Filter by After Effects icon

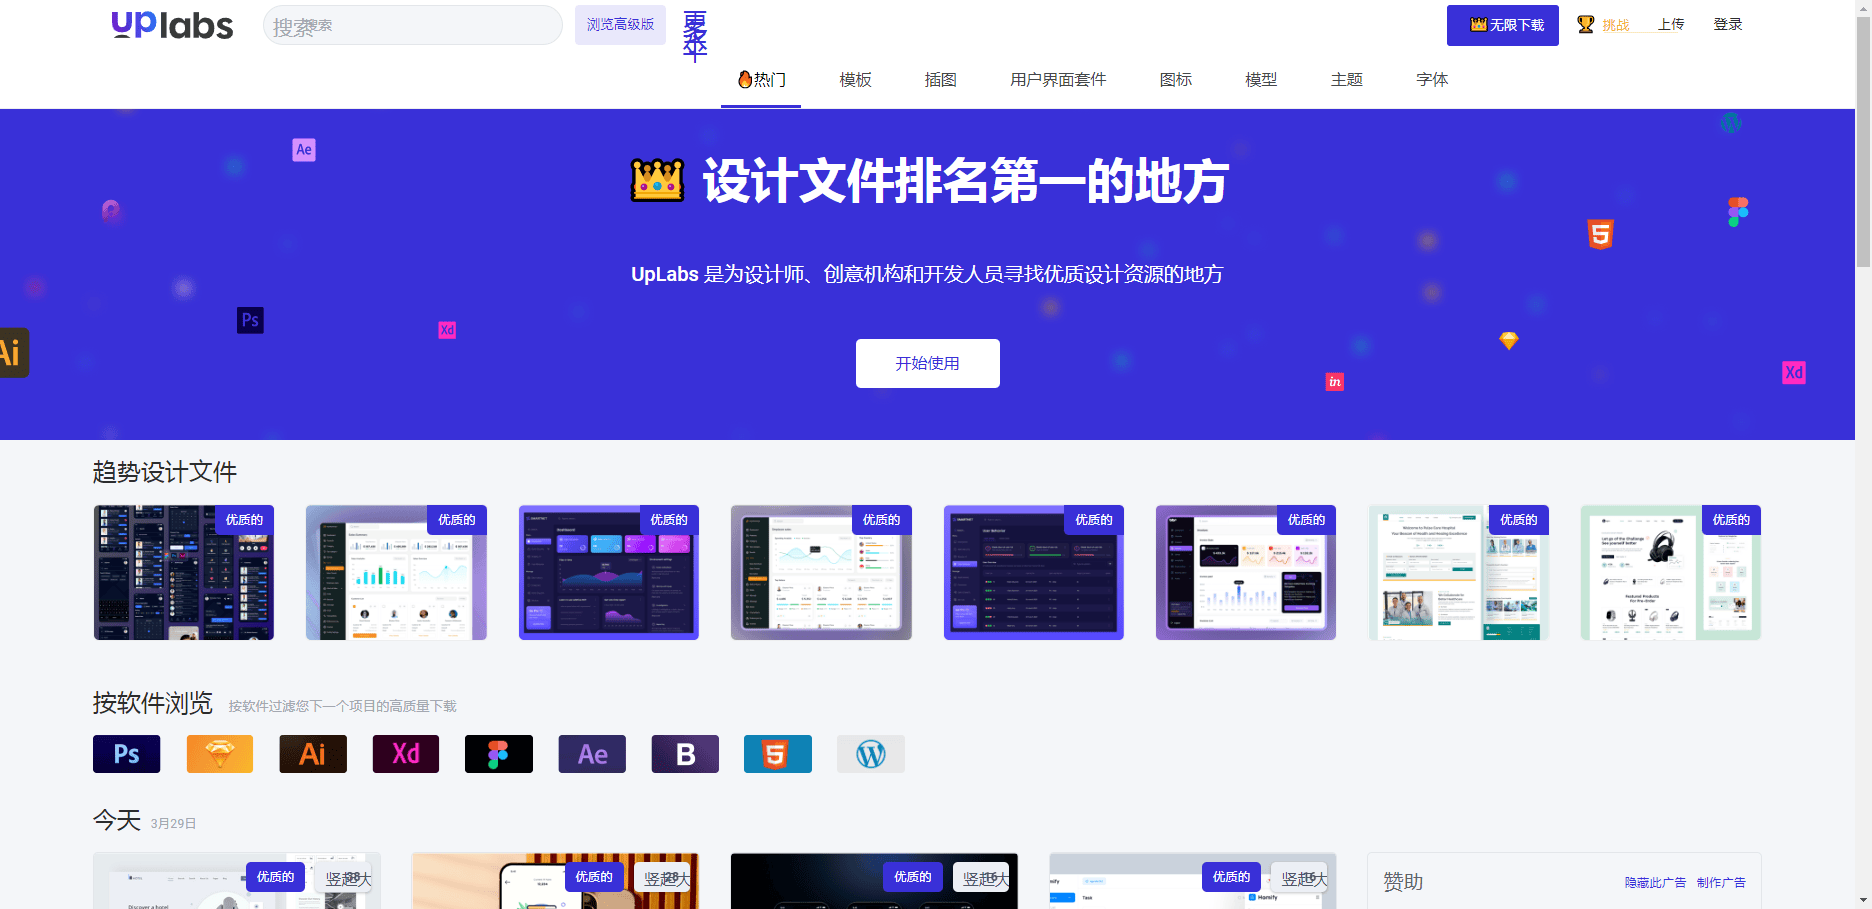591,754
